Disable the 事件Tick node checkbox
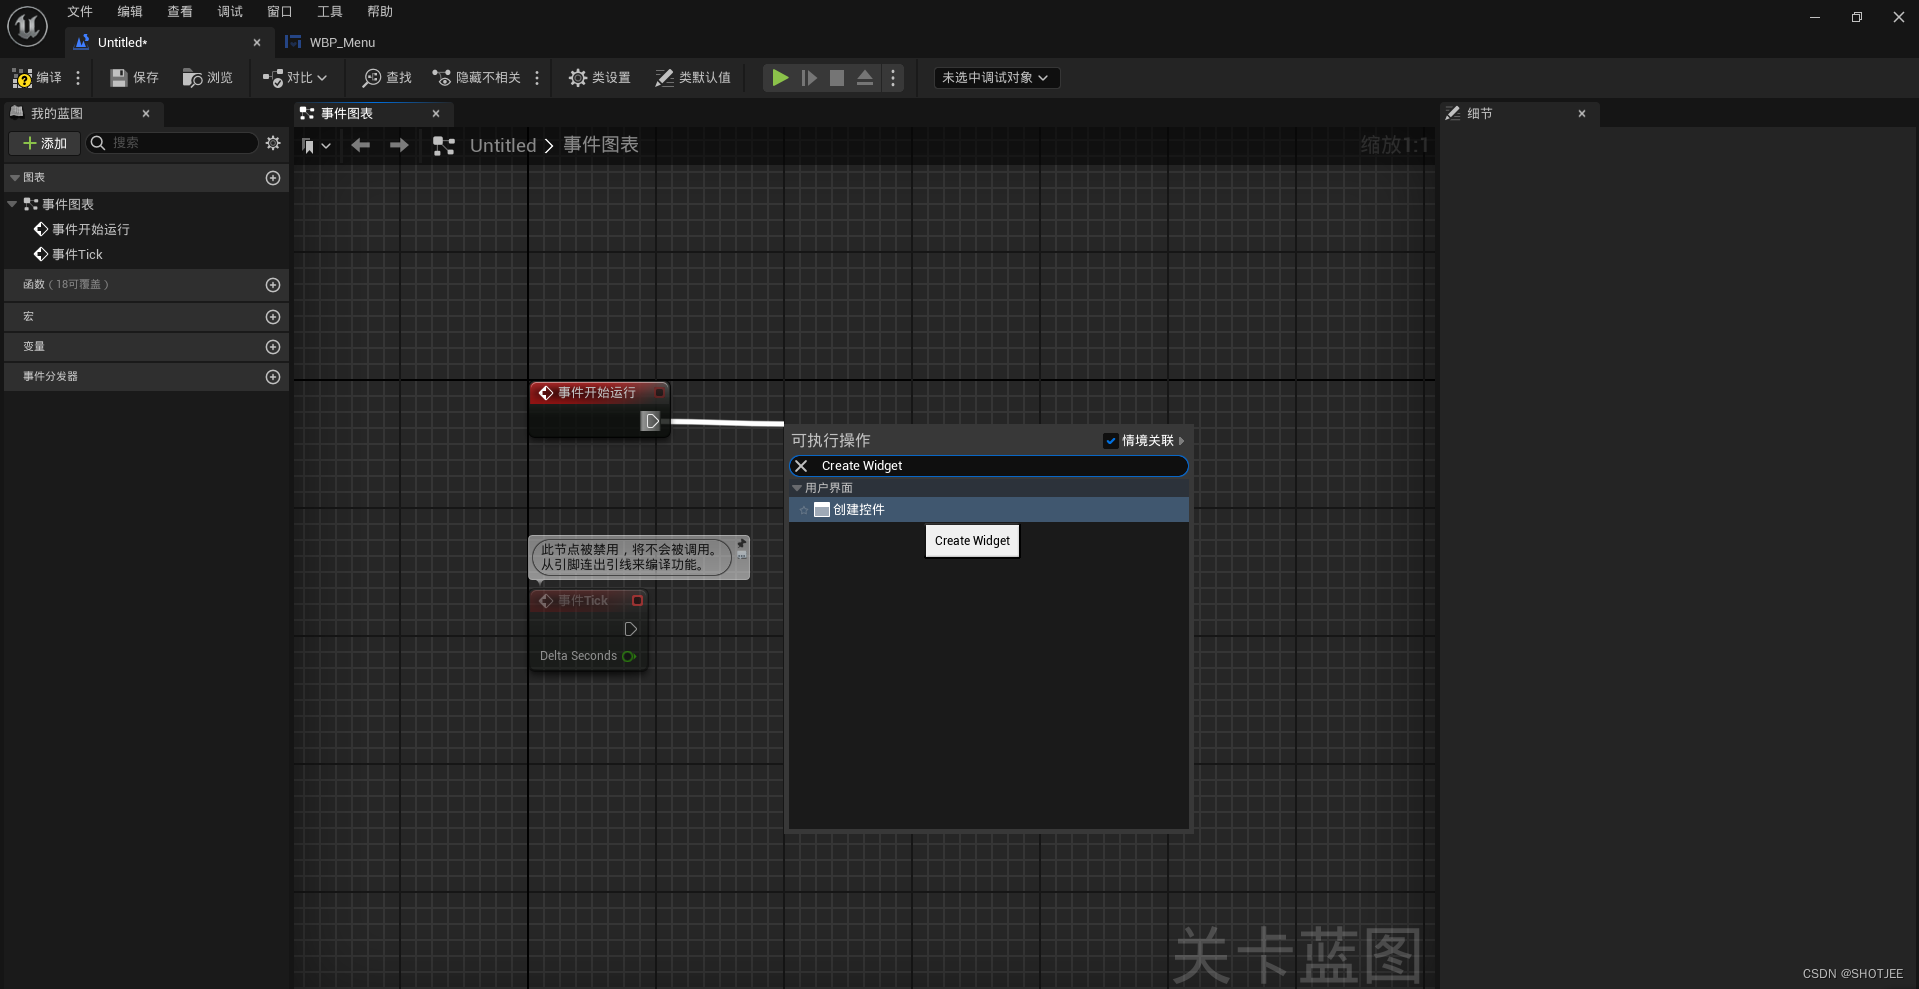 click(637, 601)
